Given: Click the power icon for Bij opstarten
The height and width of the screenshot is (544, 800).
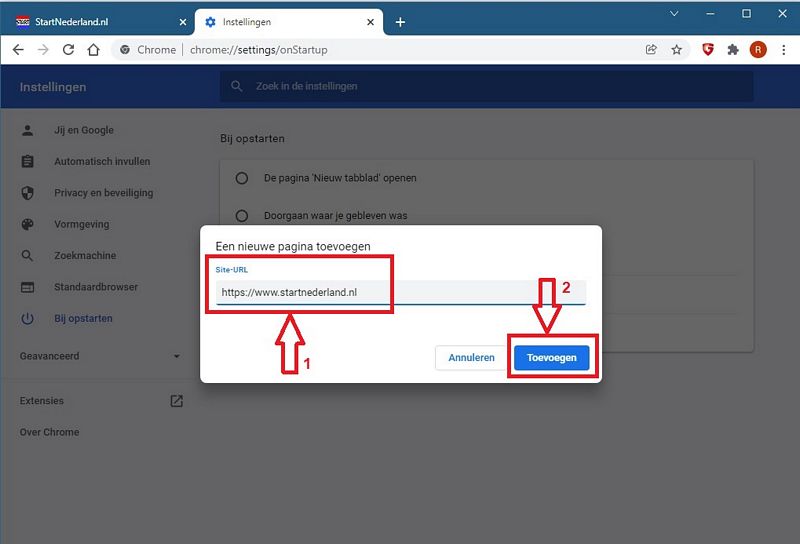Looking at the screenshot, I should [28, 318].
